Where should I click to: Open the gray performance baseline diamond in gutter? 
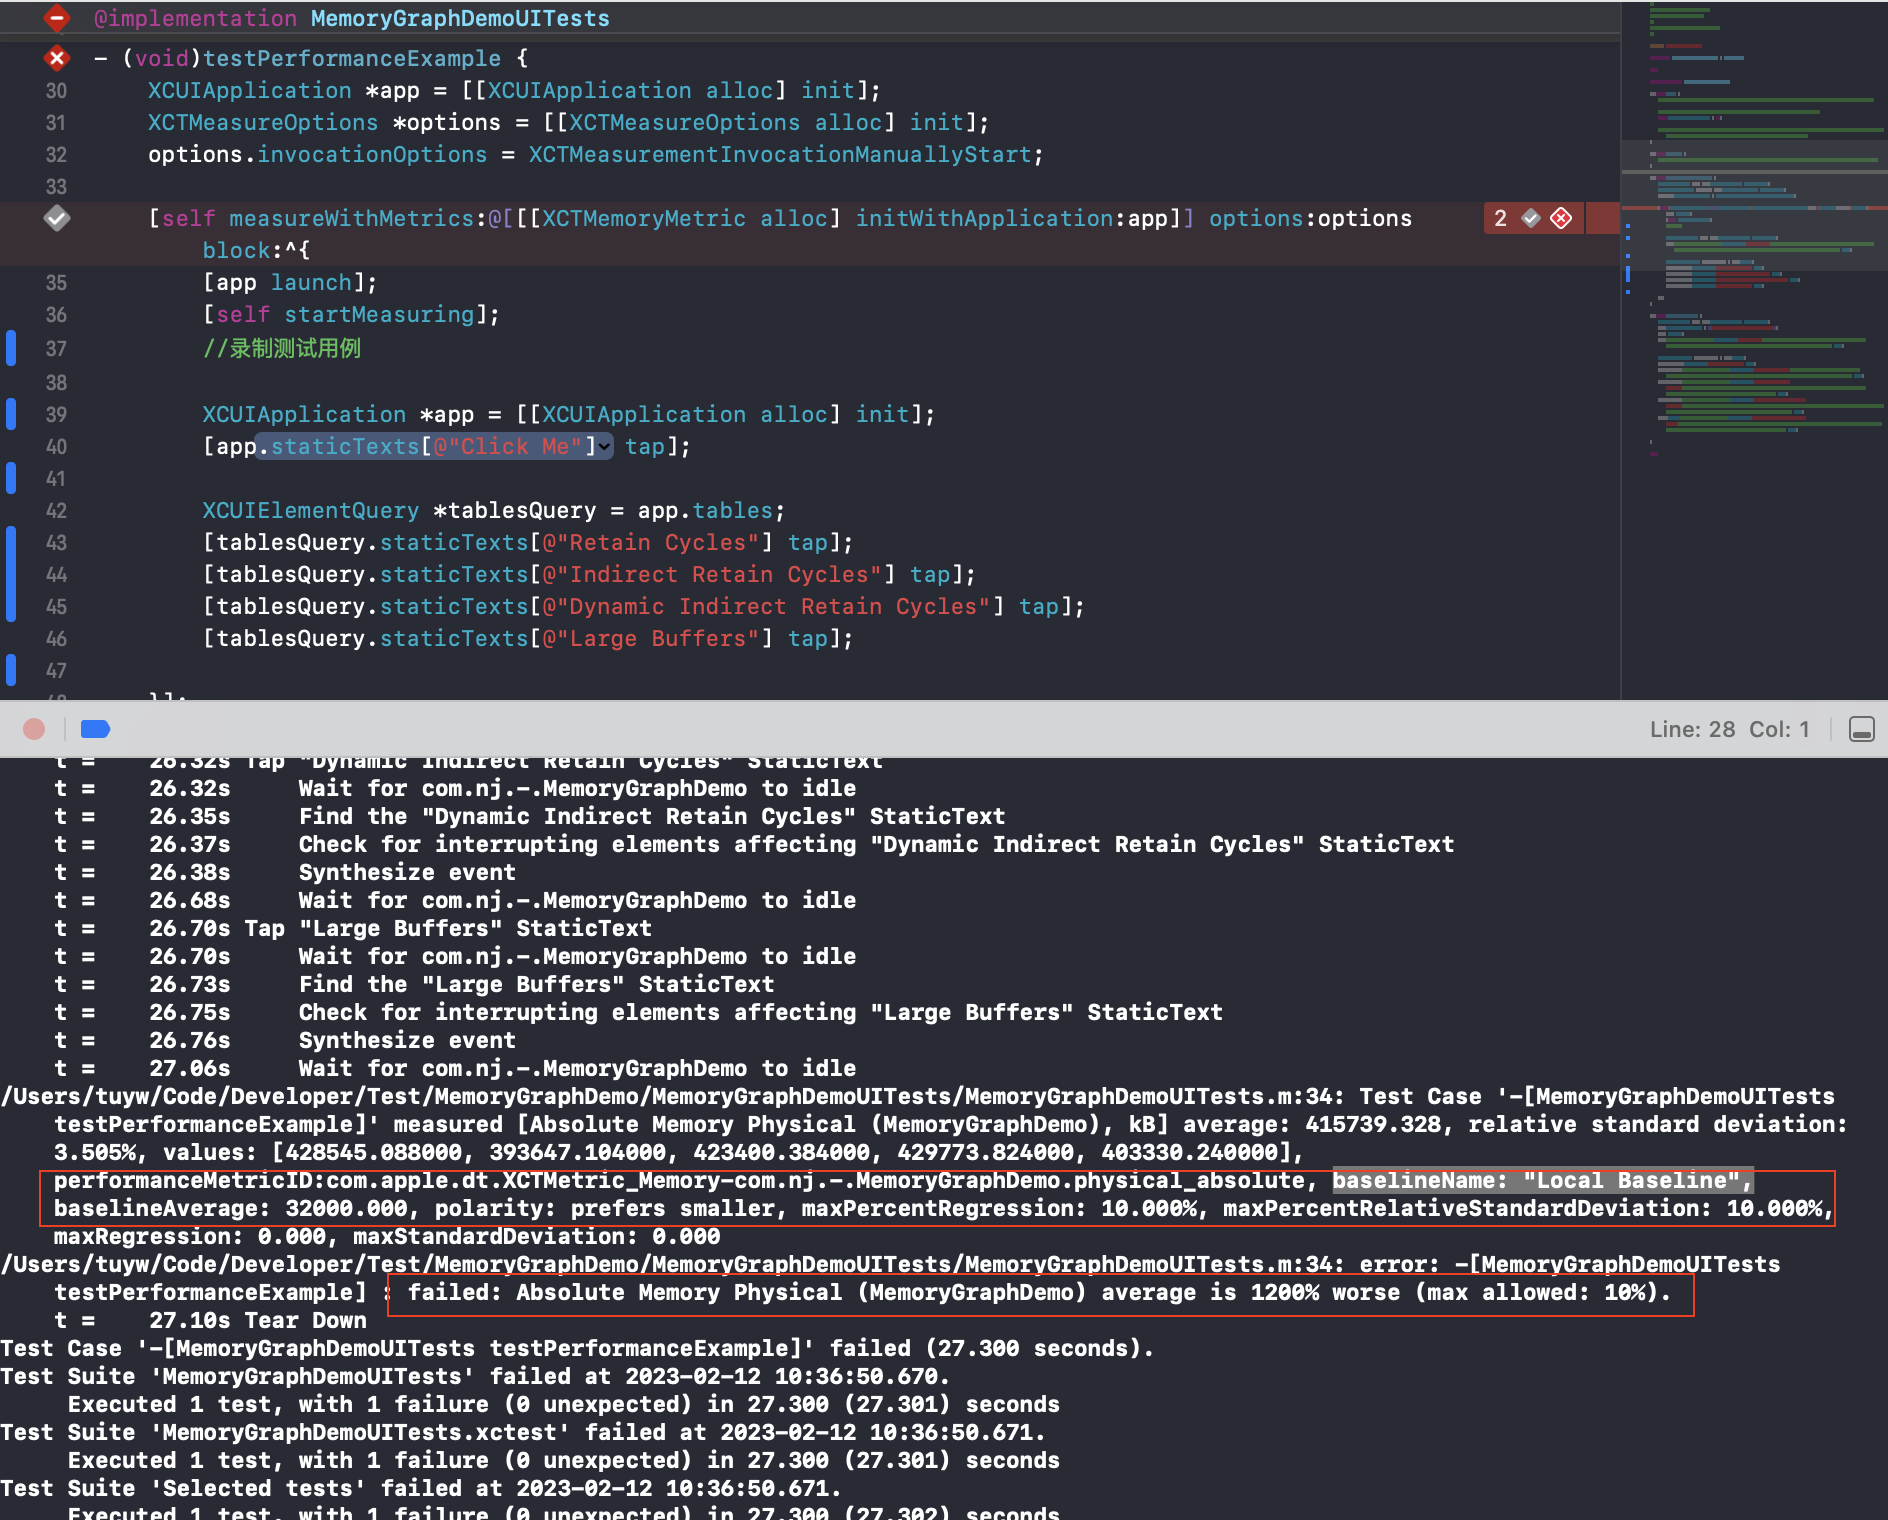pos(57,218)
